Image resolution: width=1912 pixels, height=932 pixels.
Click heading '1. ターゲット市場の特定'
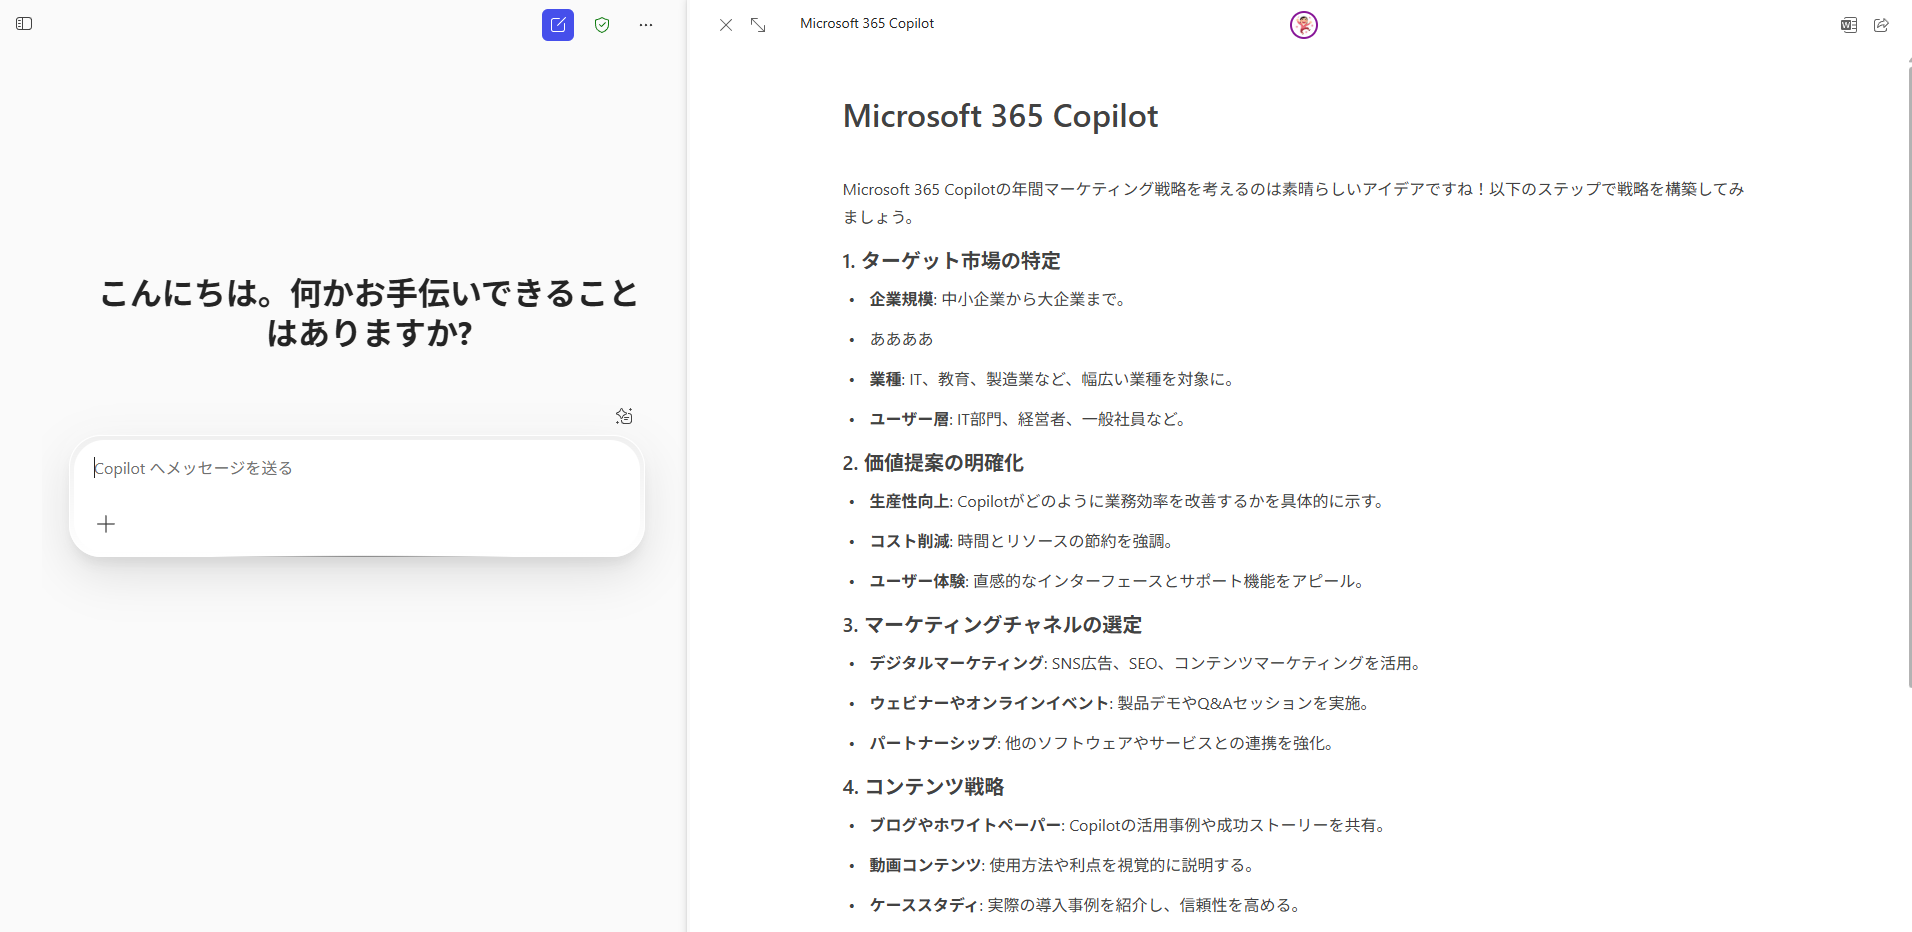951,261
